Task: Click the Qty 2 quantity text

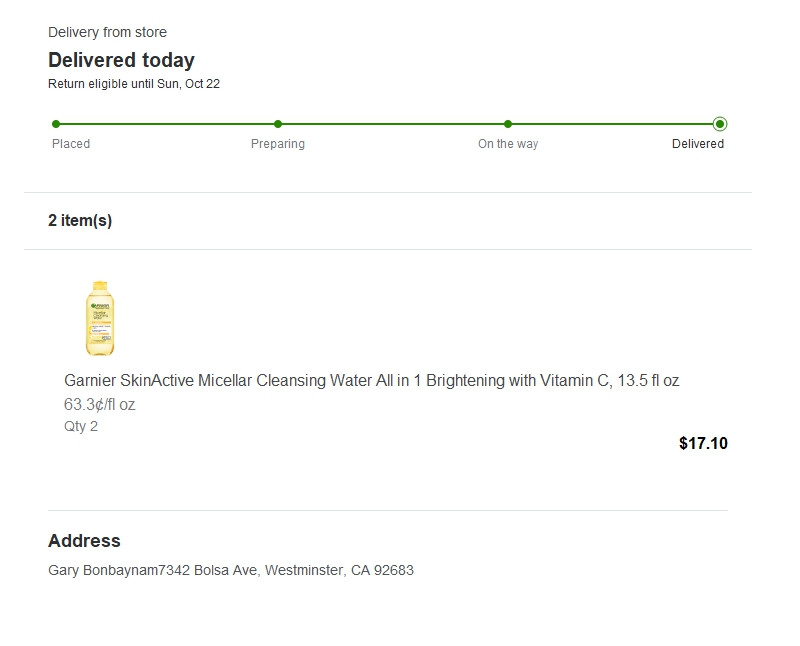Action: [81, 427]
